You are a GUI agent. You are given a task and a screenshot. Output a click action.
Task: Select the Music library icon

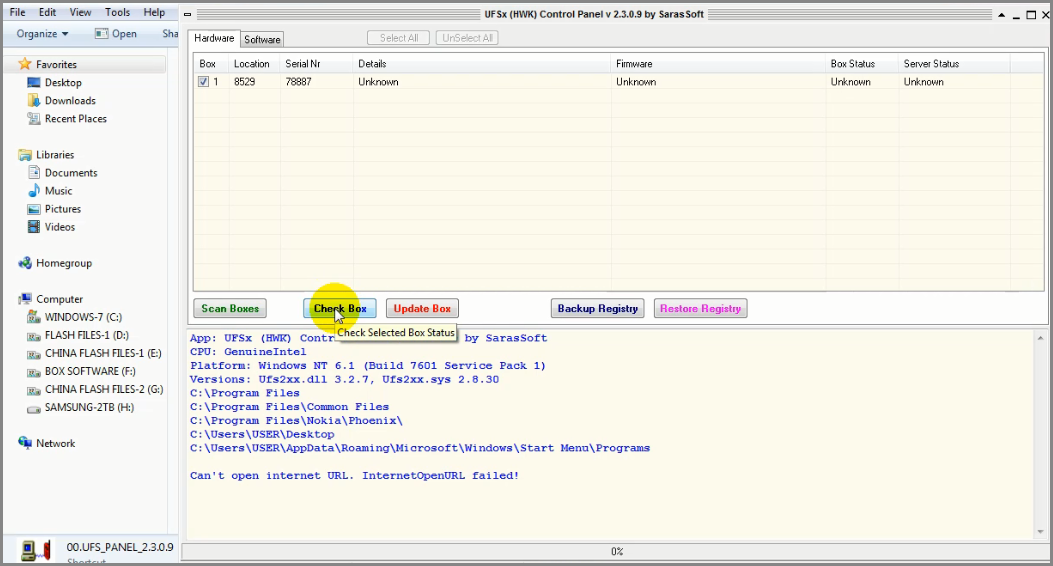click(34, 191)
